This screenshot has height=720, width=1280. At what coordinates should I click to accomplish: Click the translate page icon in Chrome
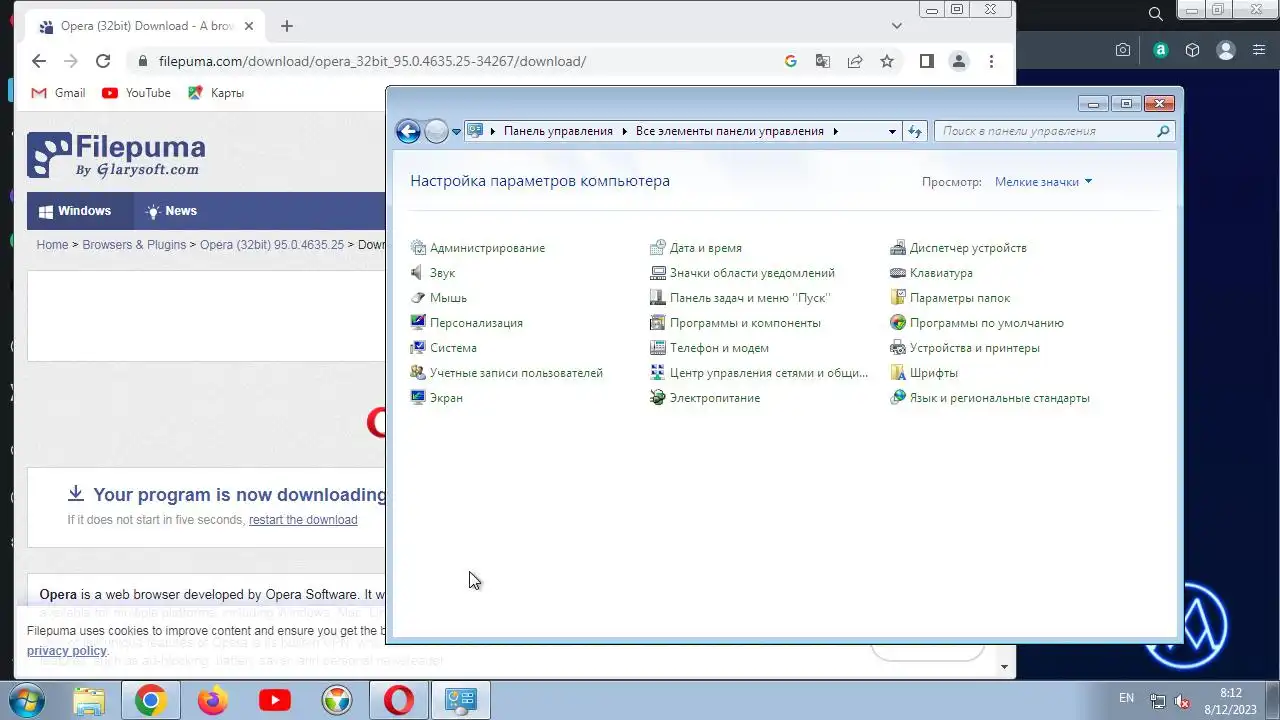click(x=823, y=61)
